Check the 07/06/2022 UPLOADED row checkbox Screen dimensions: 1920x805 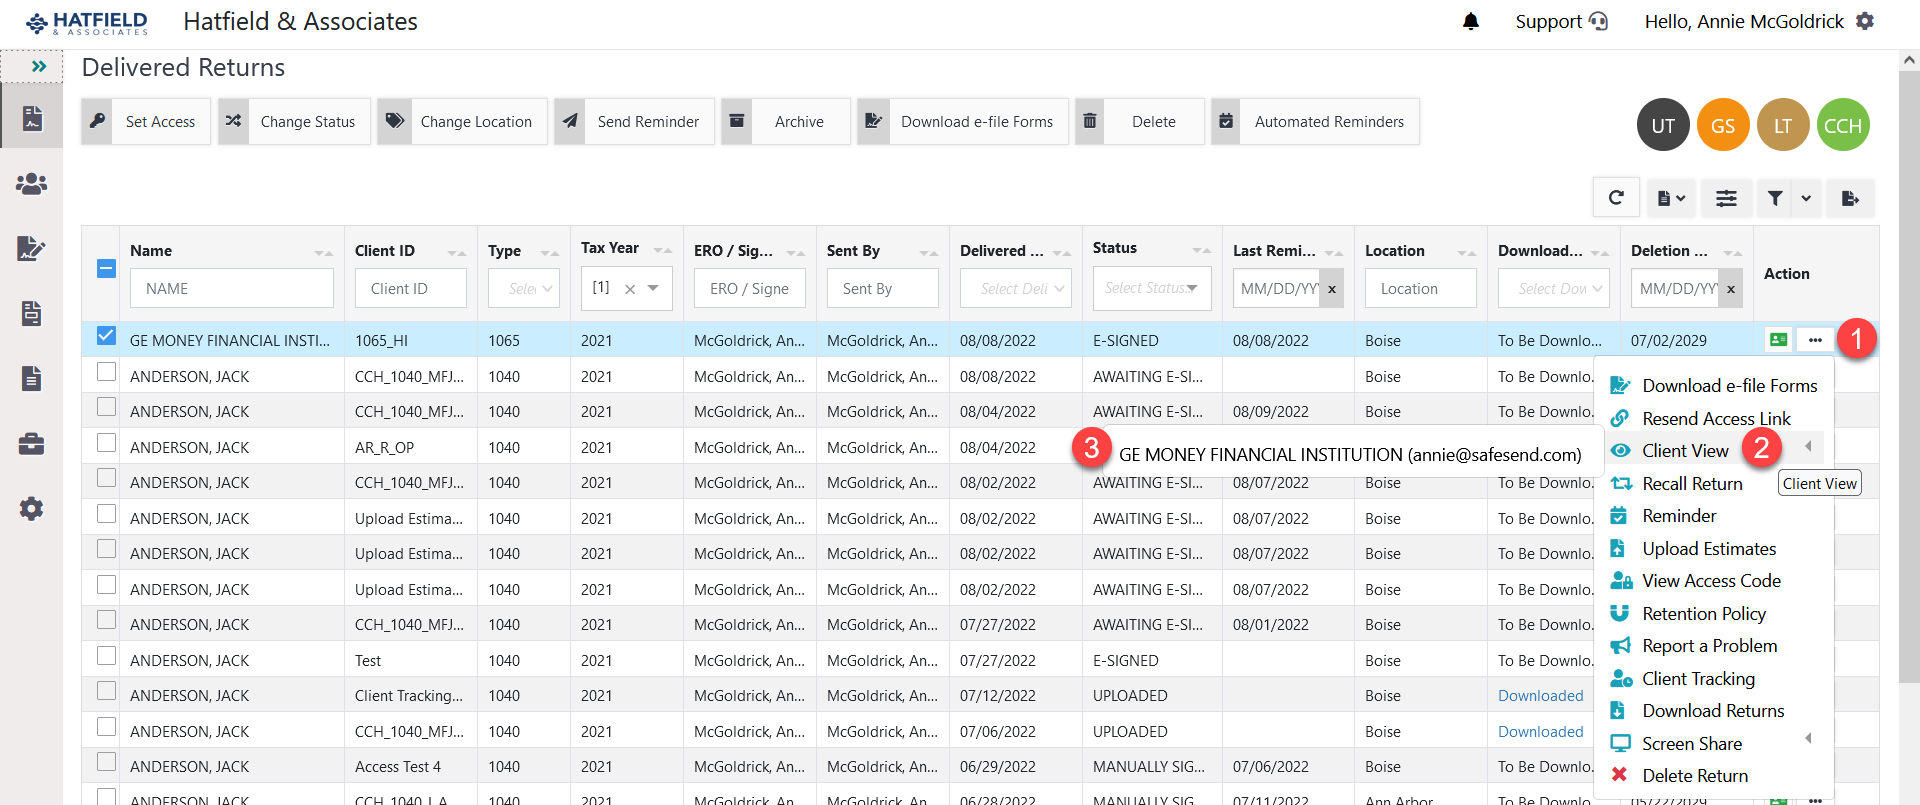click(x=106, y=727)
